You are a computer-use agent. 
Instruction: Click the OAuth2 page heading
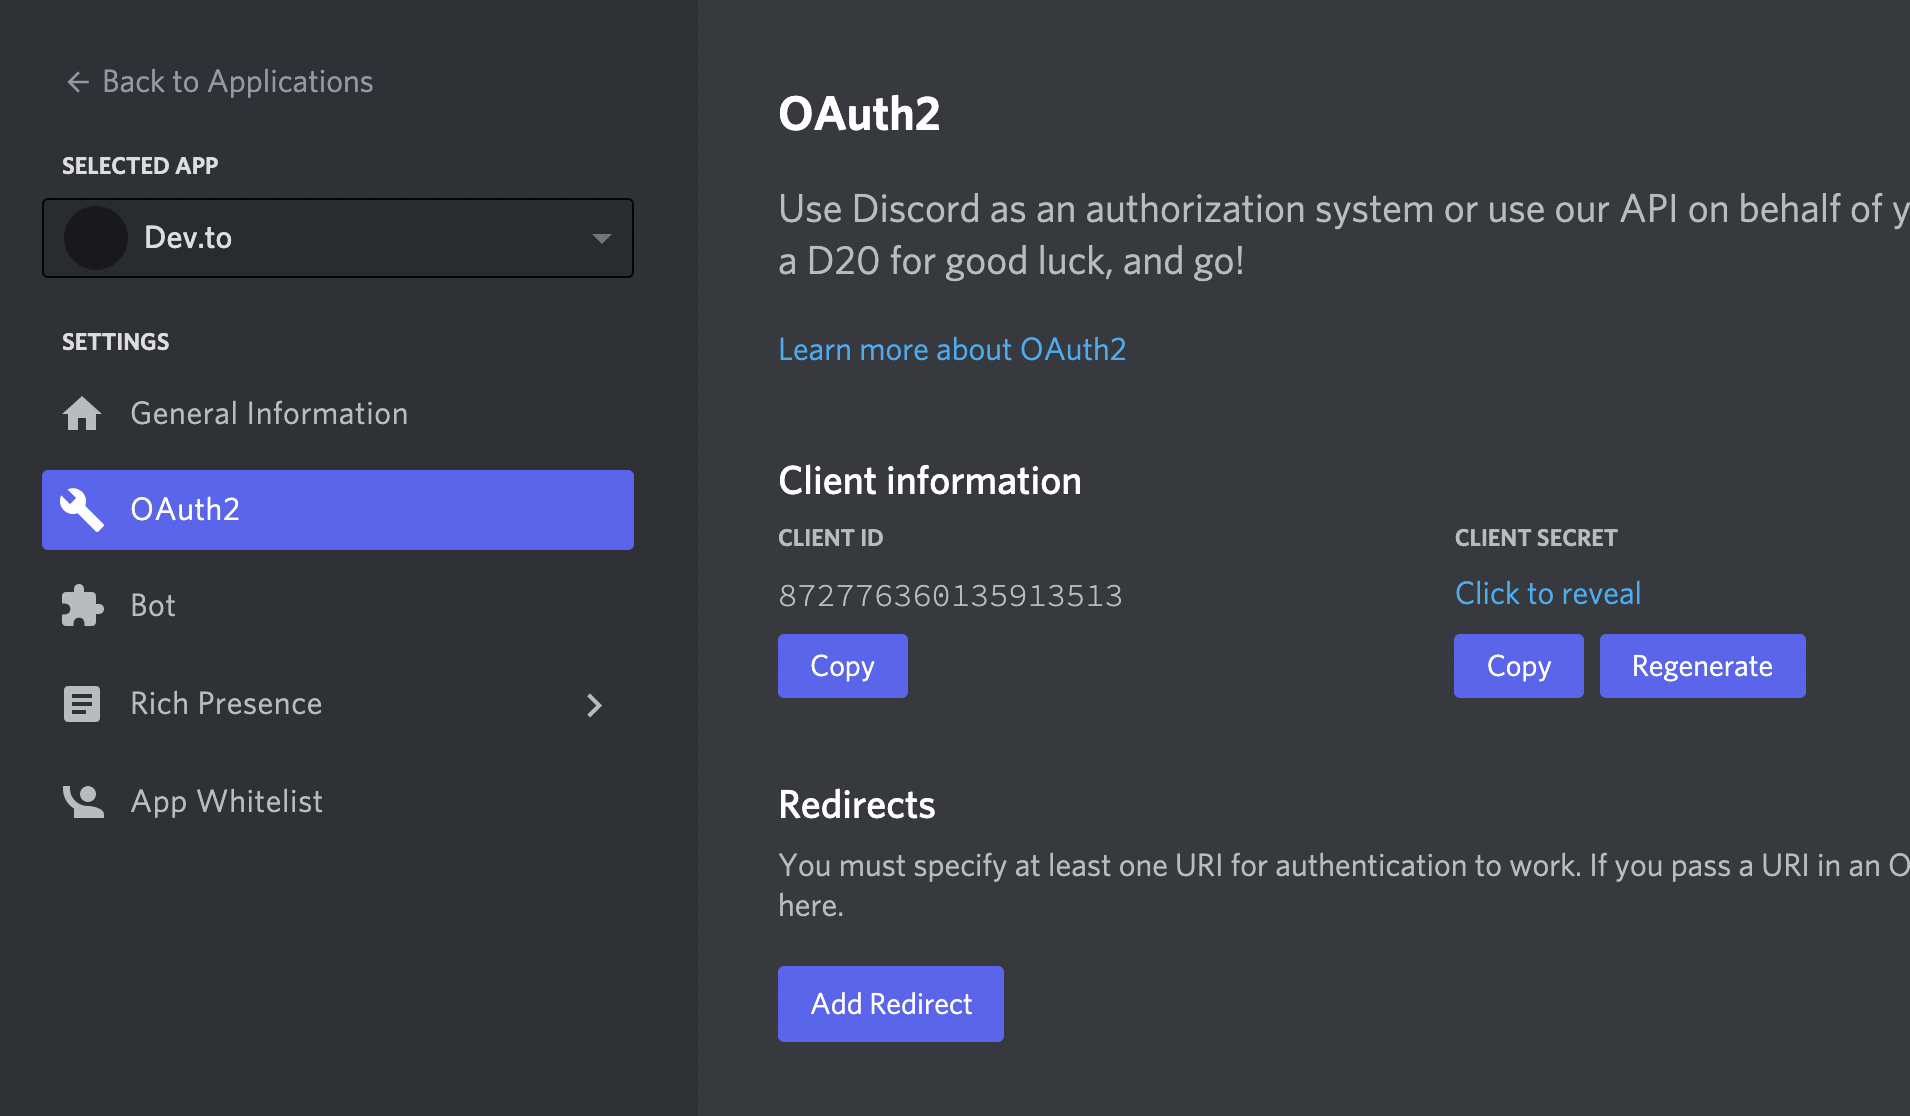pos(859,114)
